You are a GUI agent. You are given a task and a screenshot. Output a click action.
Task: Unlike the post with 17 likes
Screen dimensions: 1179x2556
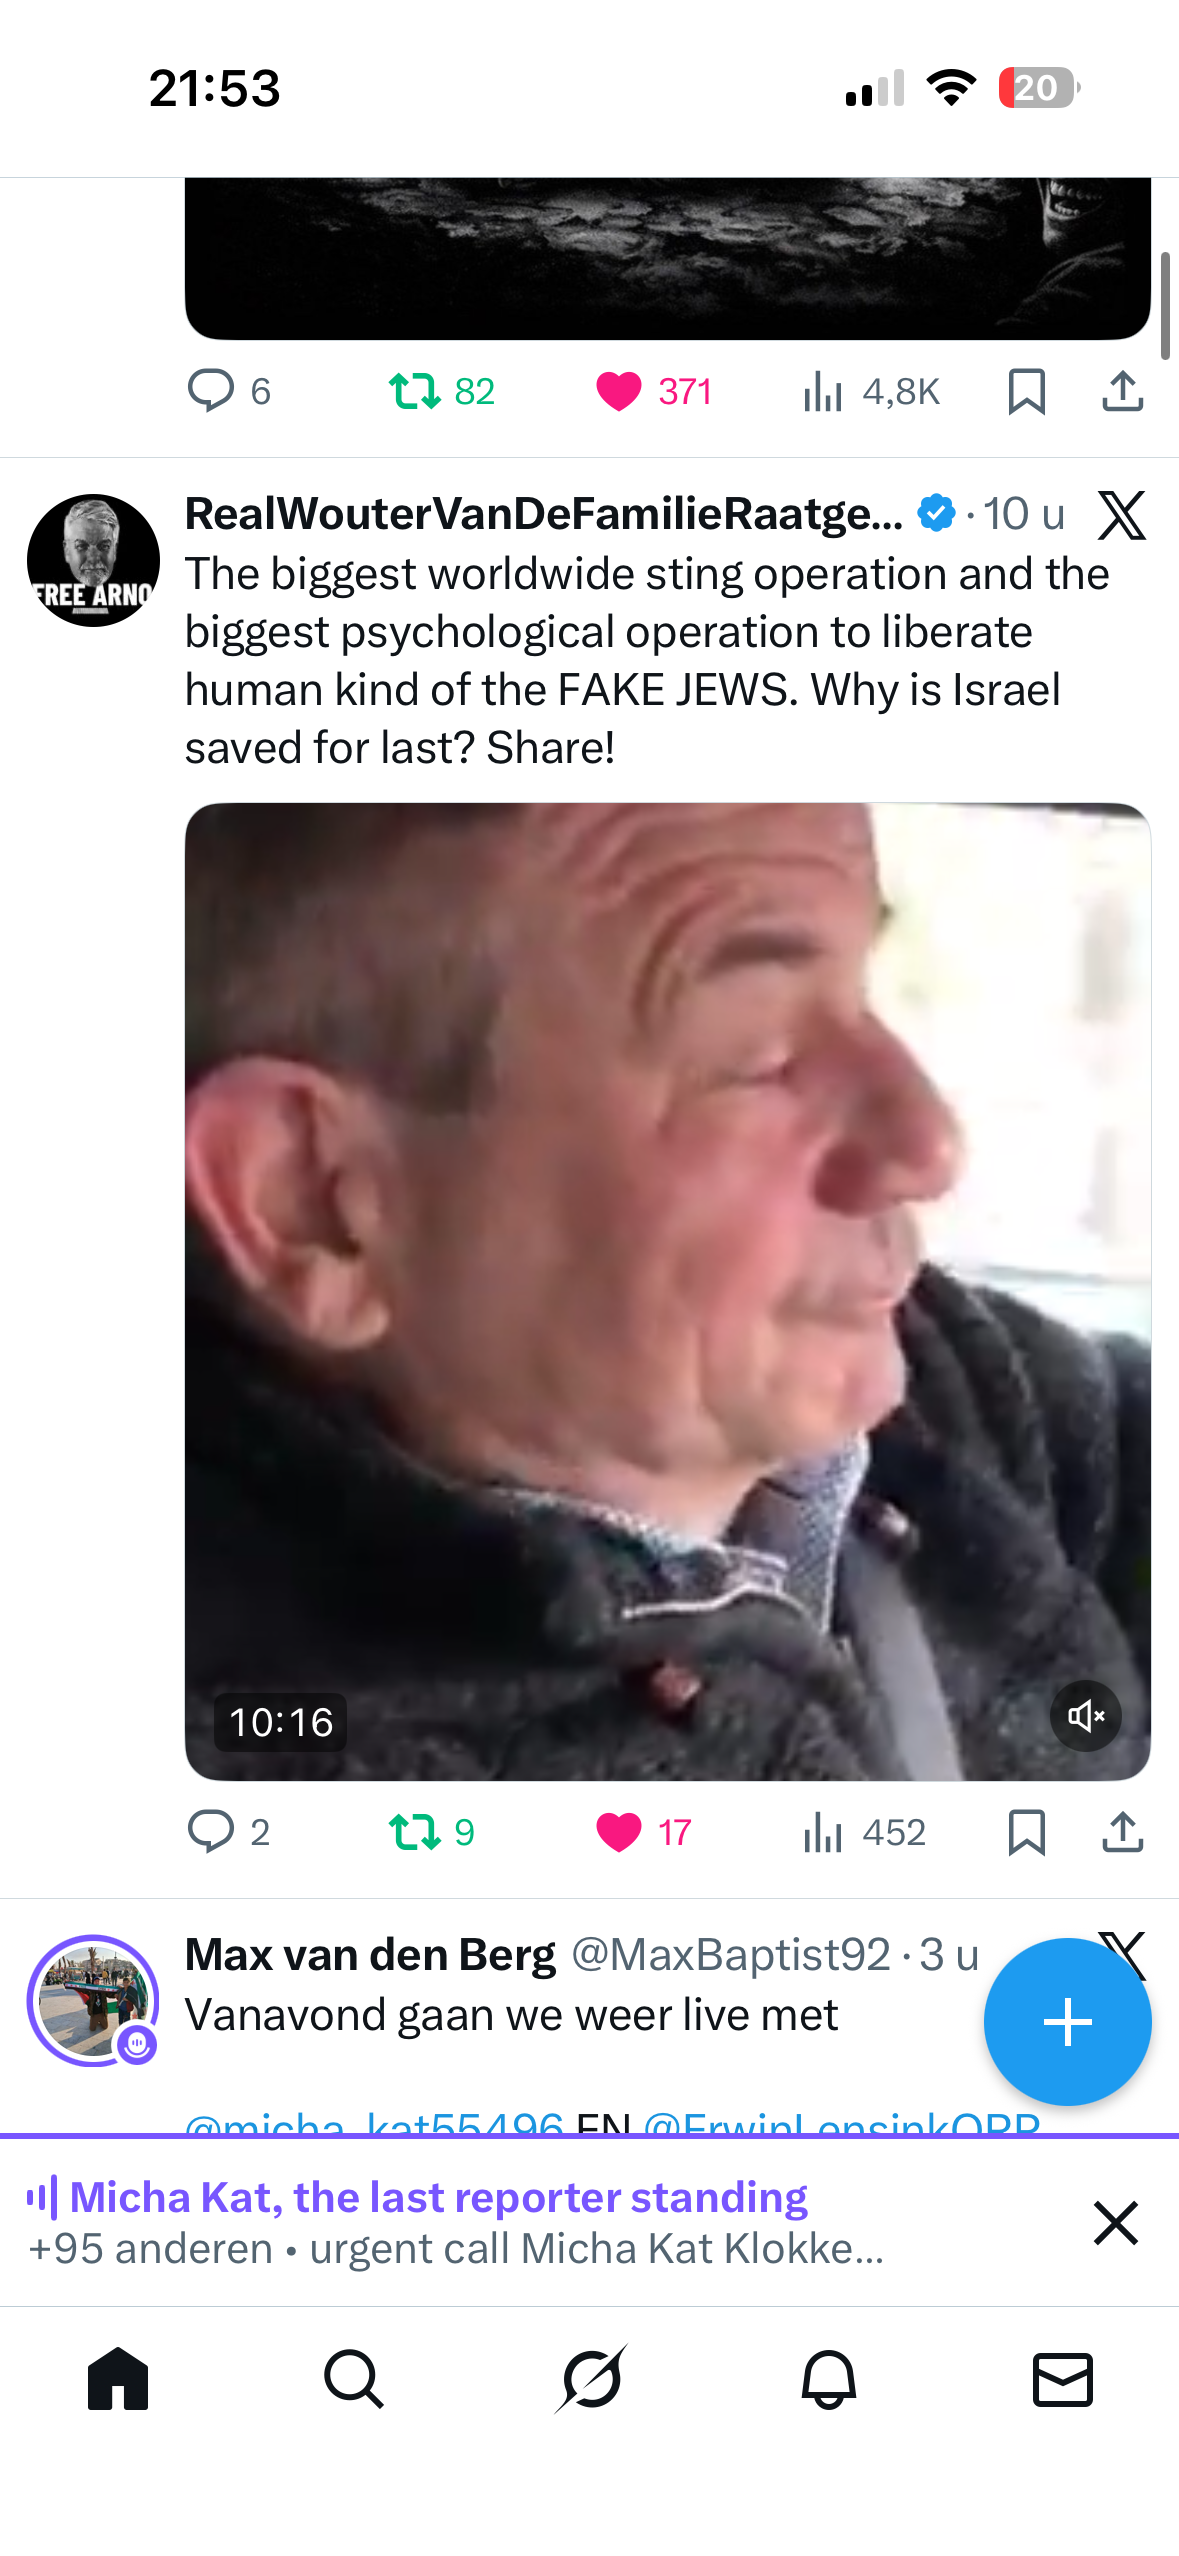643,1832
